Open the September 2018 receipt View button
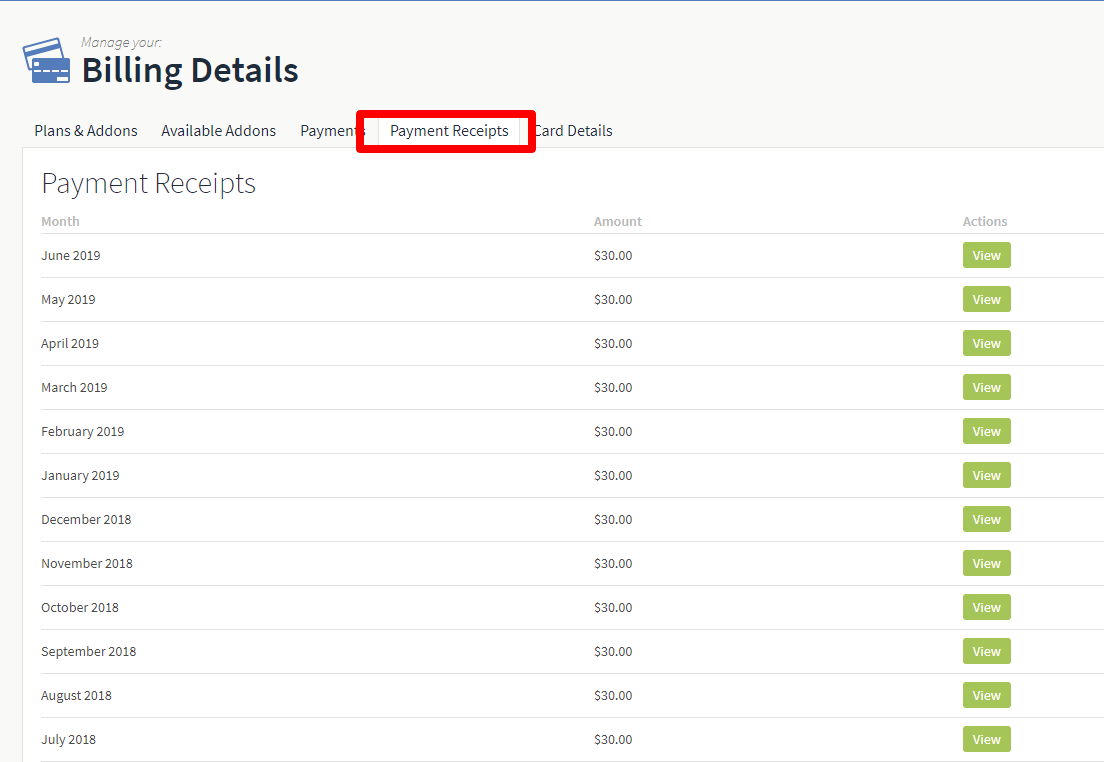This screenshot has height=762, width=1104. click(986, 651)
